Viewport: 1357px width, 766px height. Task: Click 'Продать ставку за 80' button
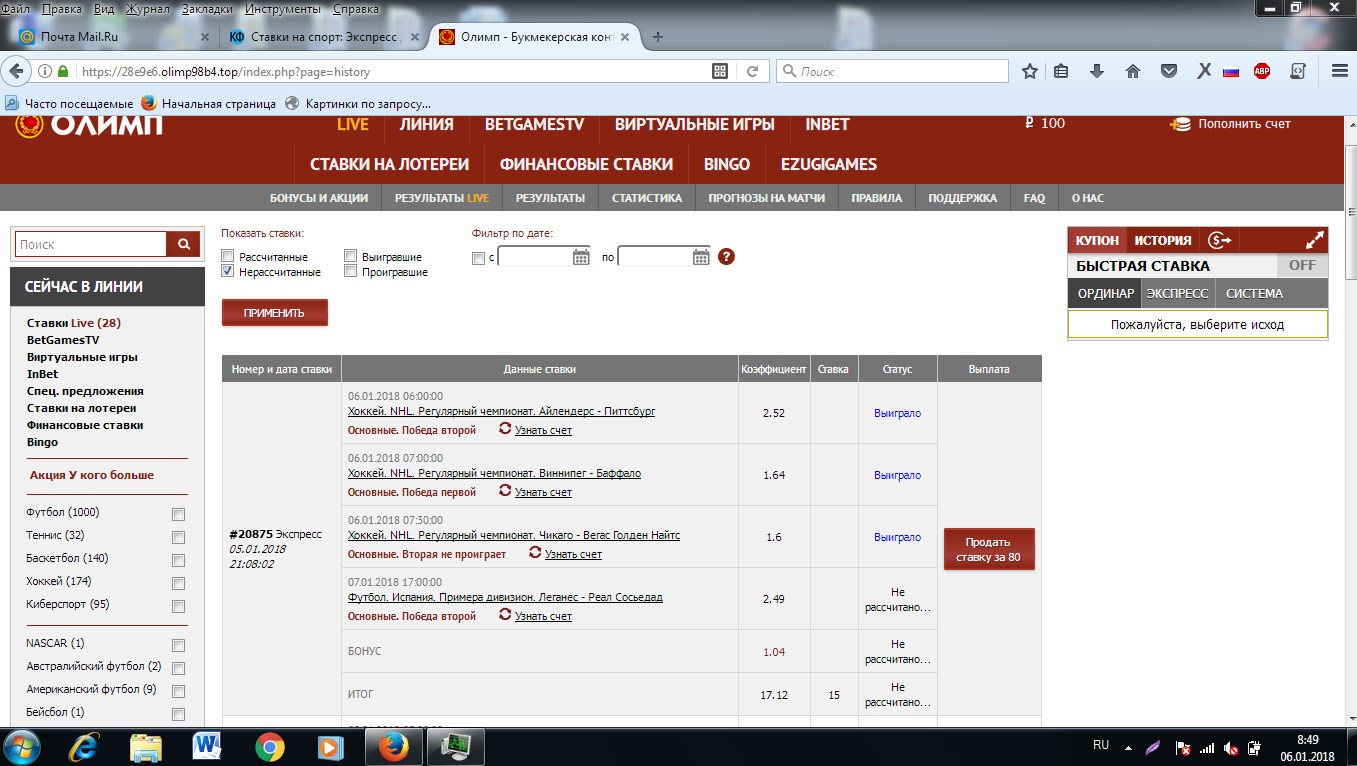988,548
